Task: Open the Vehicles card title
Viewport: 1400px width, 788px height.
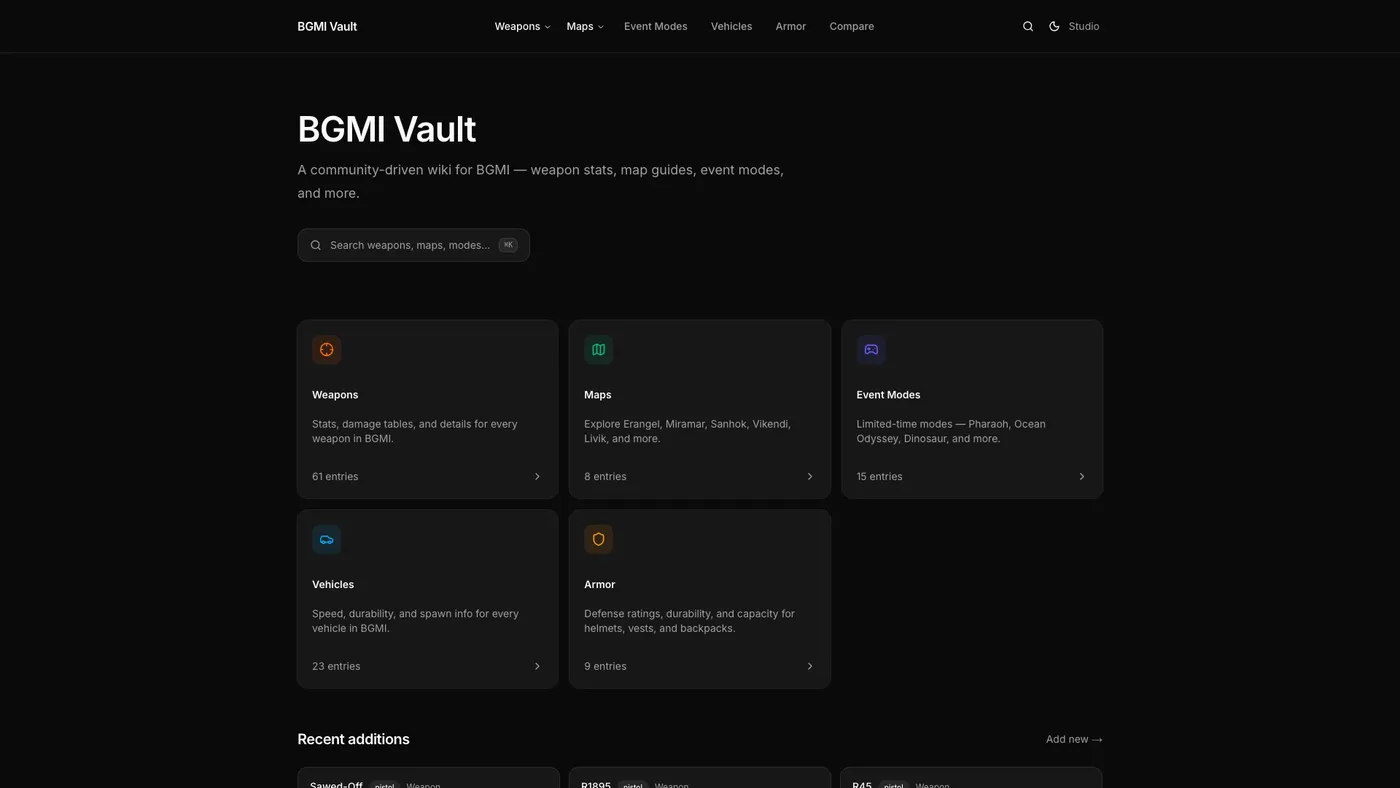Action: pyautogui.click(x=333, y=585)
